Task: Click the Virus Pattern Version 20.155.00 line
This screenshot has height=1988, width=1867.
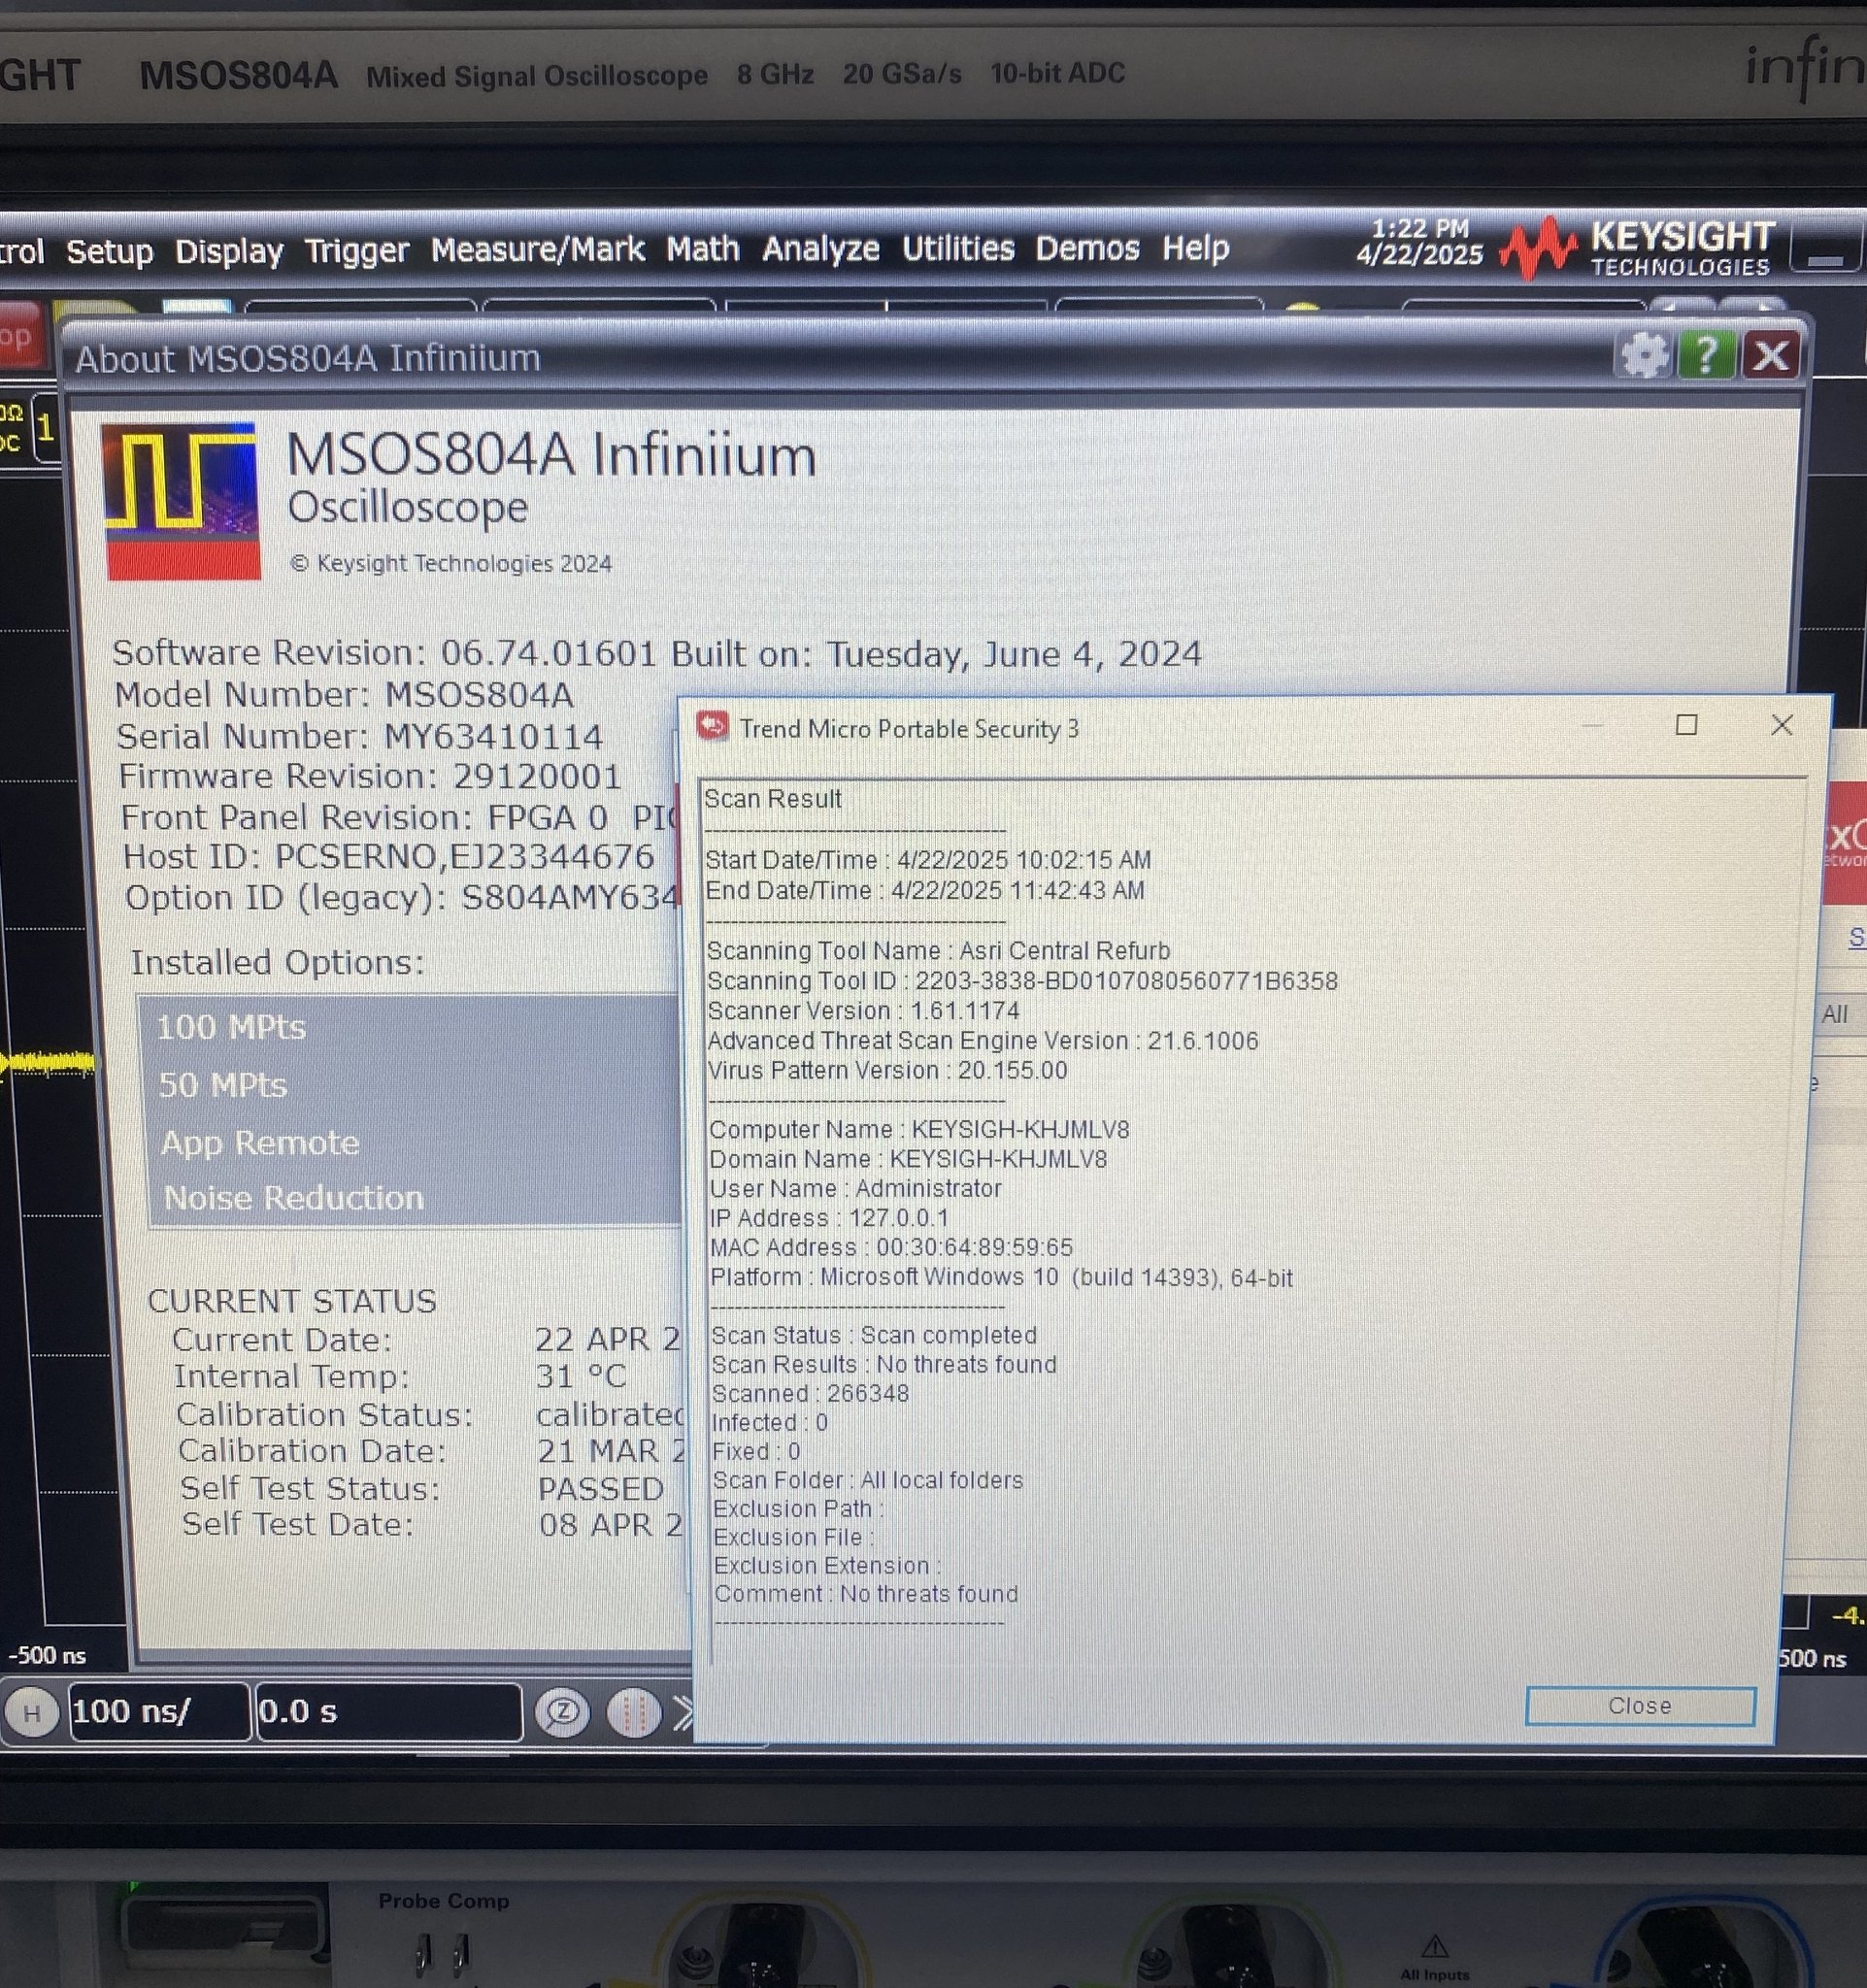Action: click(887, 1070)
